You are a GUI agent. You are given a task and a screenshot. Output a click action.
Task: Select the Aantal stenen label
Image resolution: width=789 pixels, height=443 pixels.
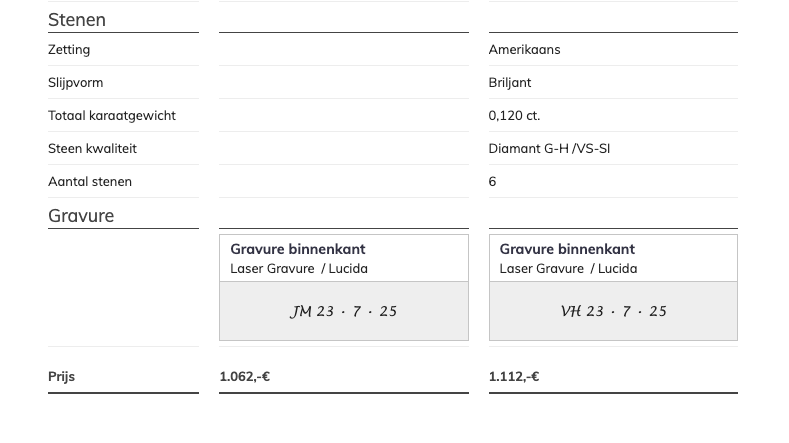[90, 182]
